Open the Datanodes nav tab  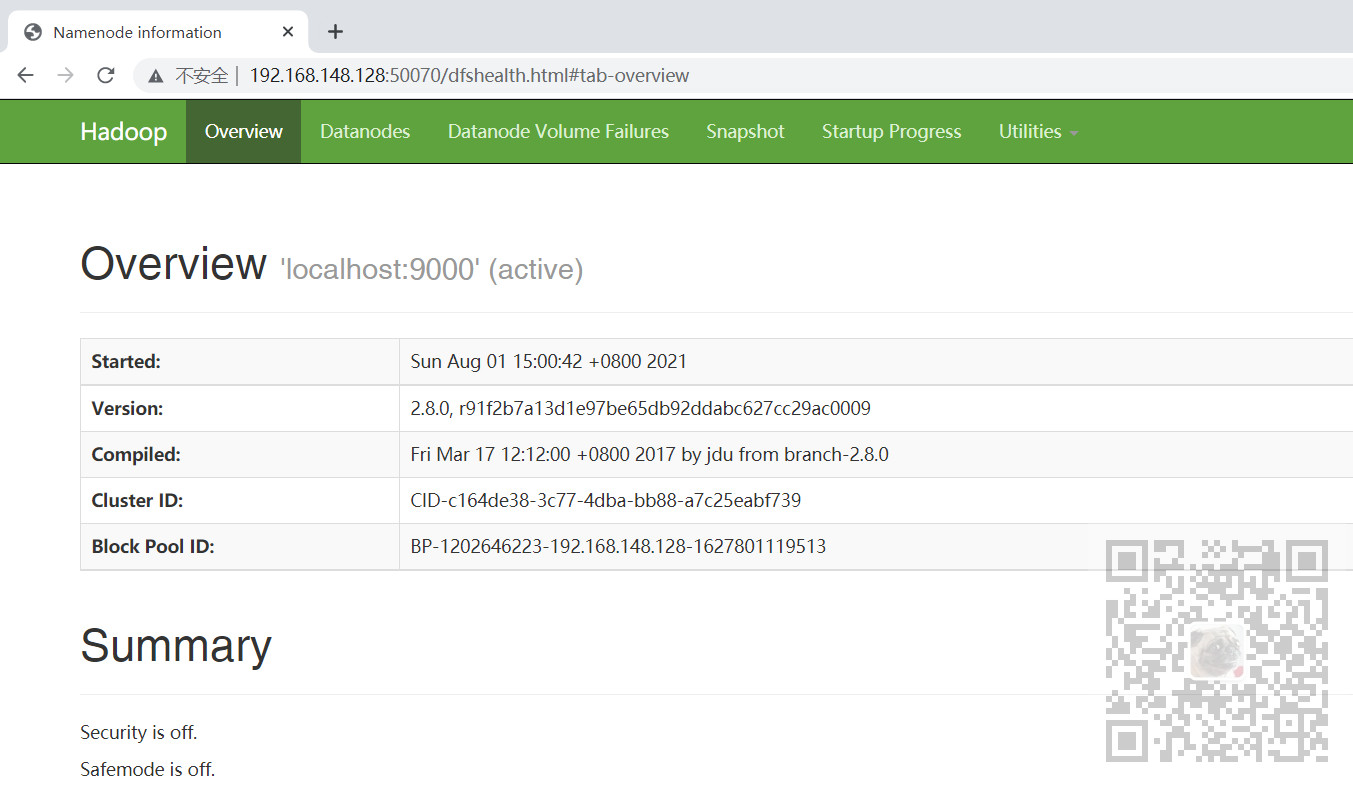click(x=365, y=131)
